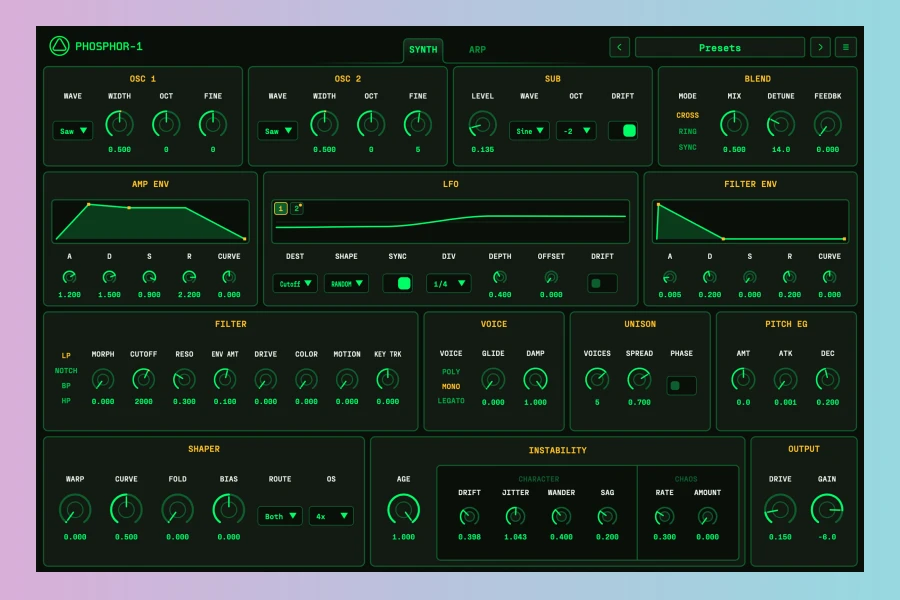Click the Instability JITTER knob
Screen dimensions: 900x600
(x=515, y=517)
